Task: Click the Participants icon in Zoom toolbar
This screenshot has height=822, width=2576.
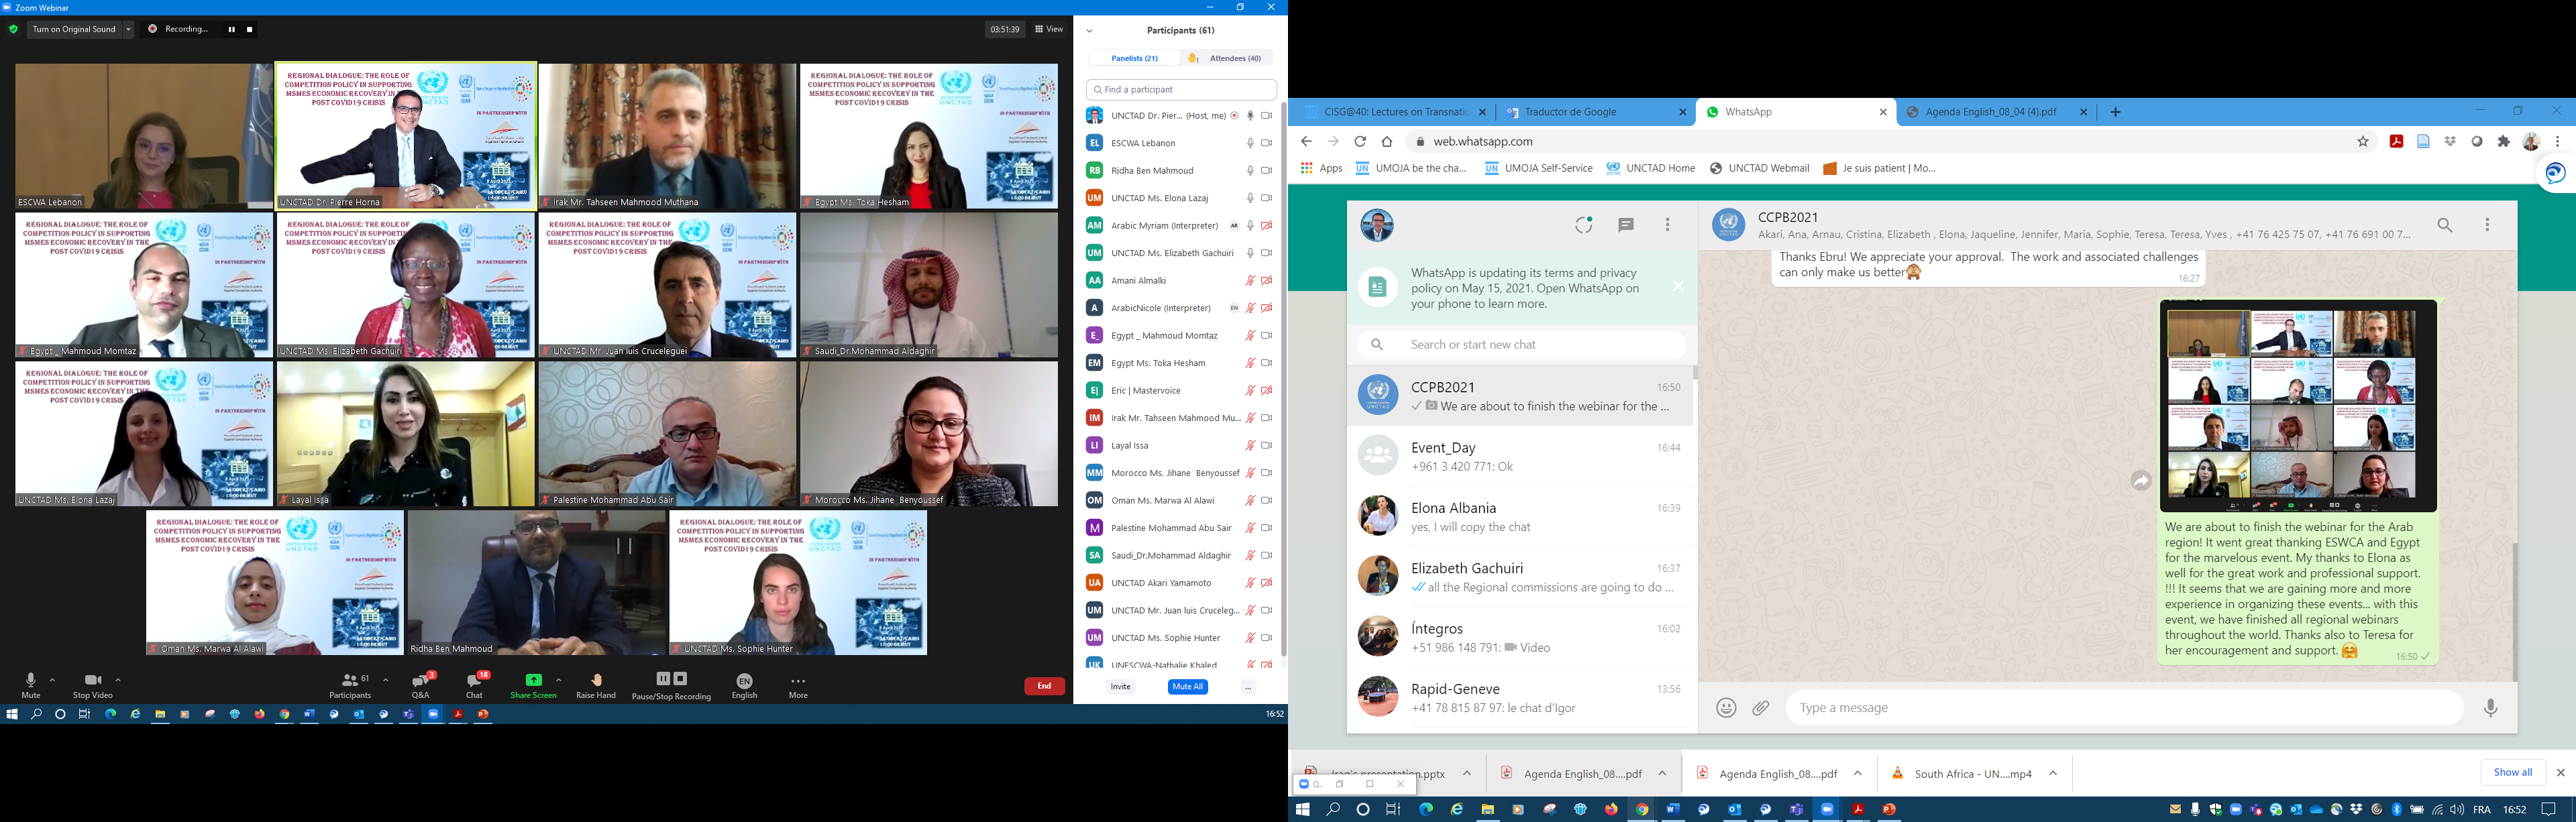Action: (349, 680)
